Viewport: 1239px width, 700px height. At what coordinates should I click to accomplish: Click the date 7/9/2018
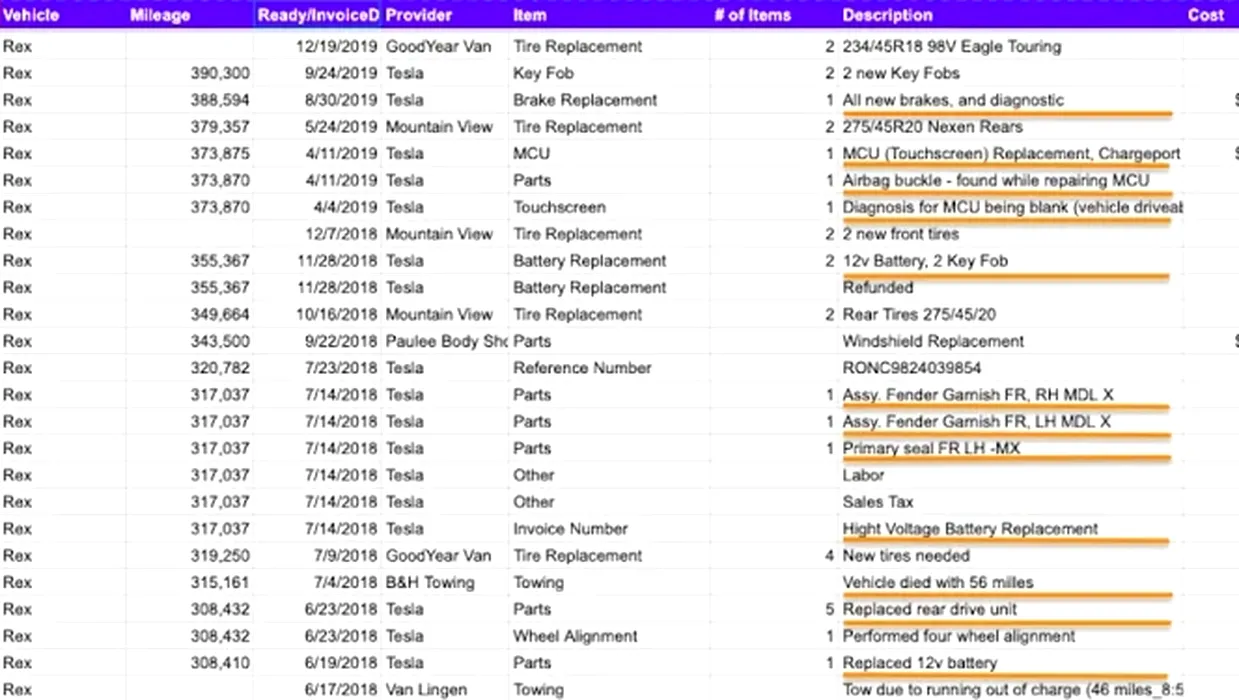[346, 555]
